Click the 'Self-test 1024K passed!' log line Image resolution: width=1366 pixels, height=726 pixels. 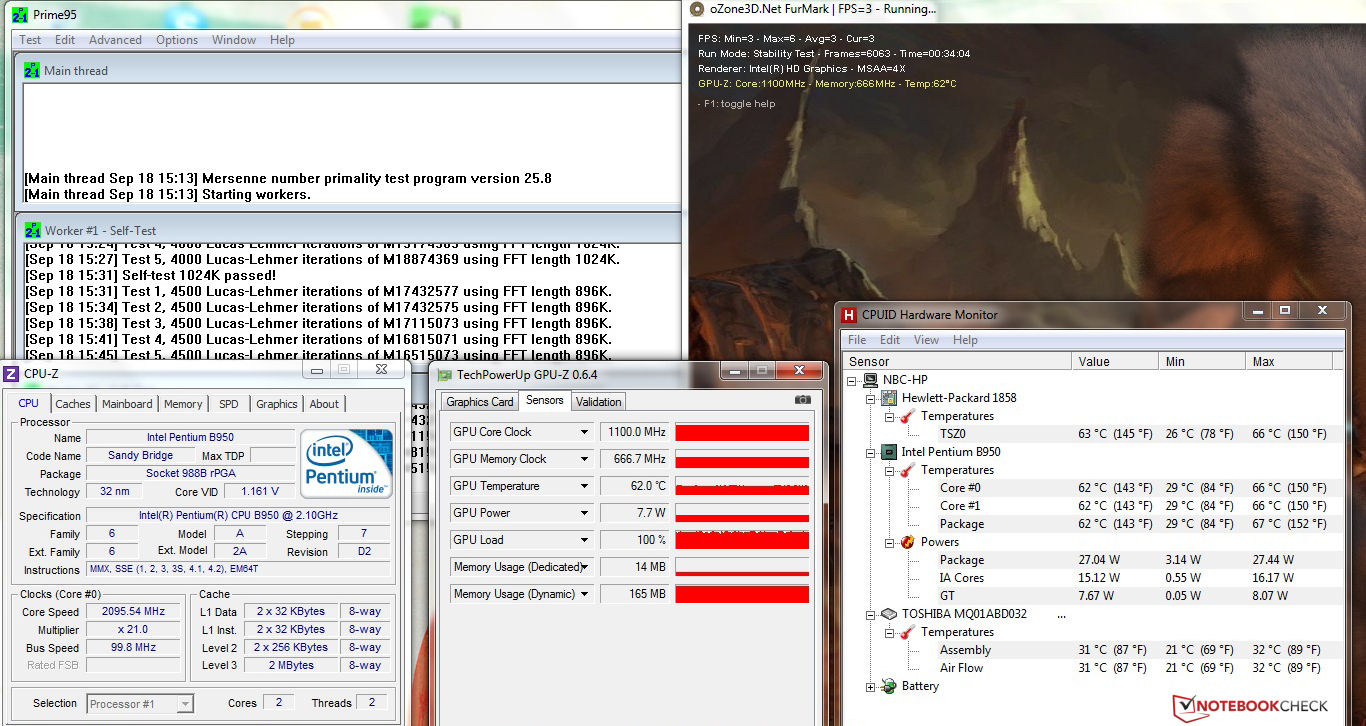(150, 275)
